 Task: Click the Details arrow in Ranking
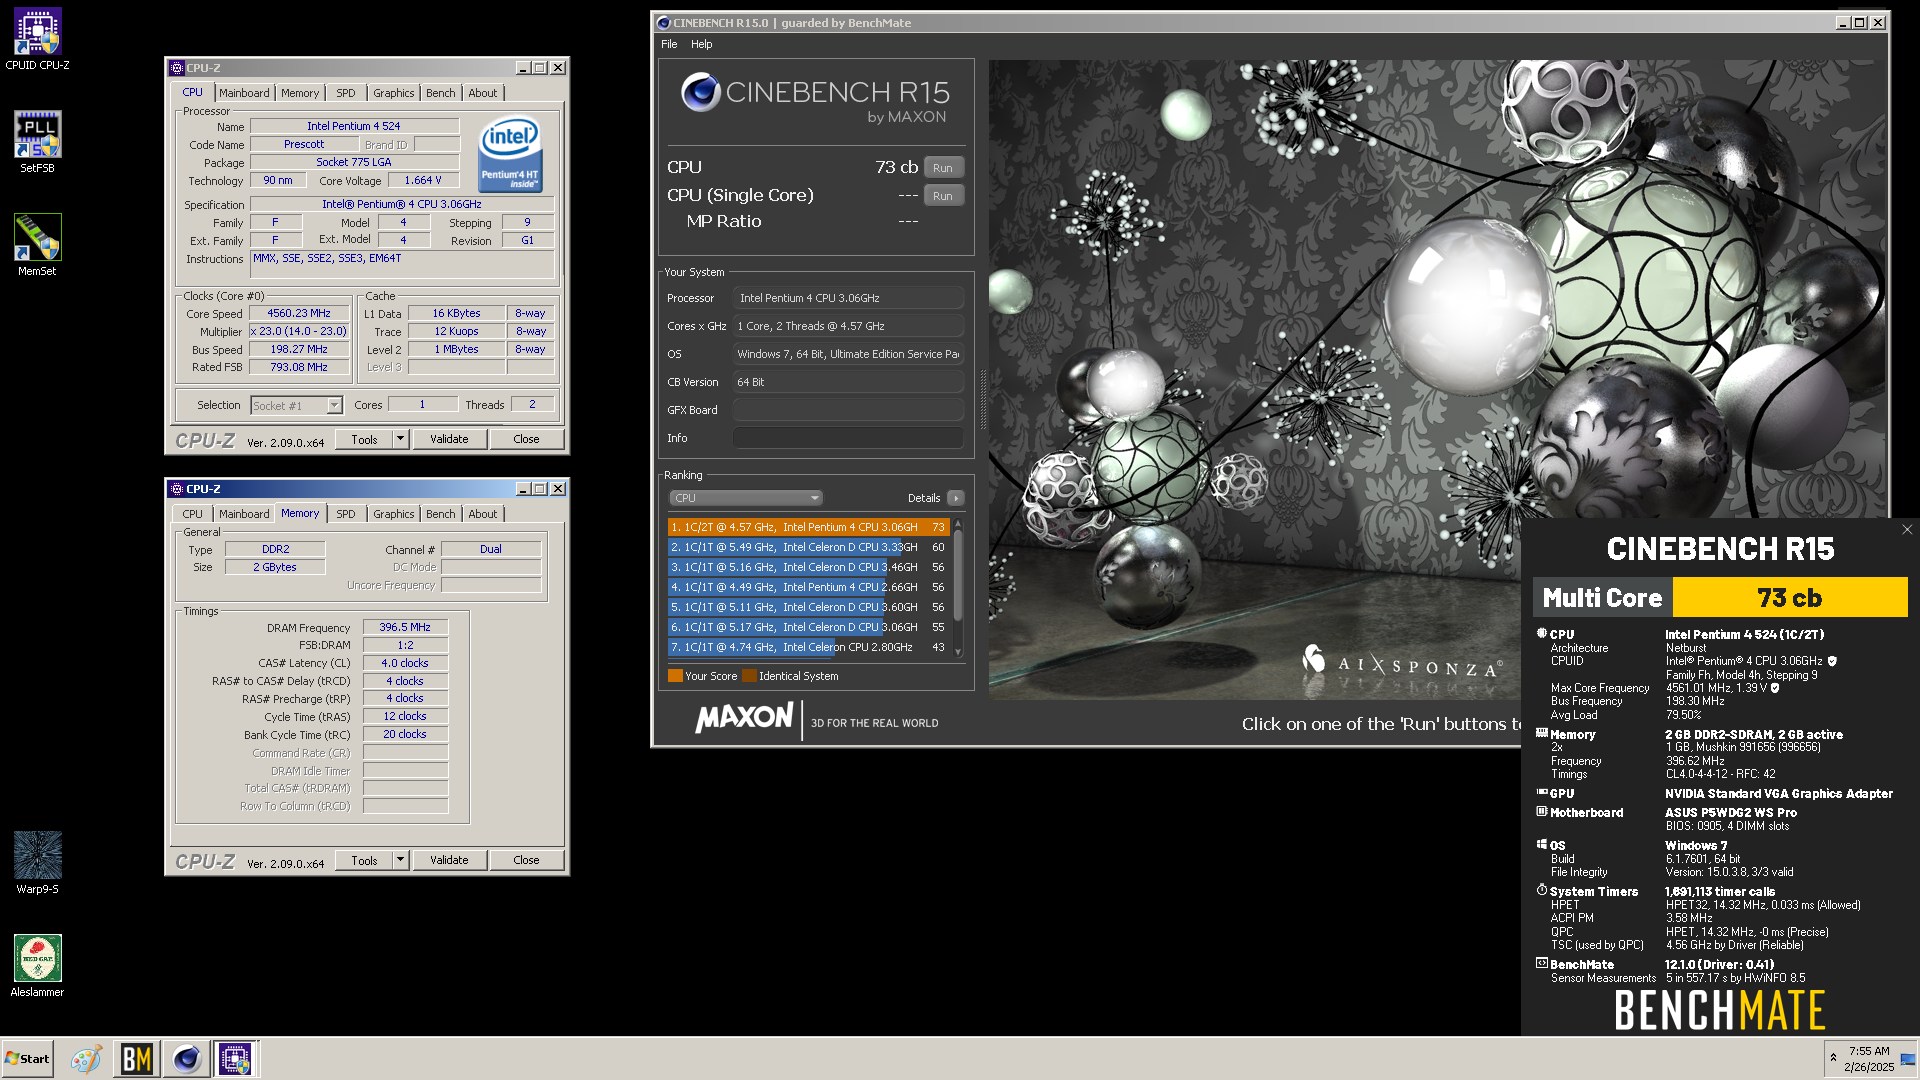(x=956, y=498)
